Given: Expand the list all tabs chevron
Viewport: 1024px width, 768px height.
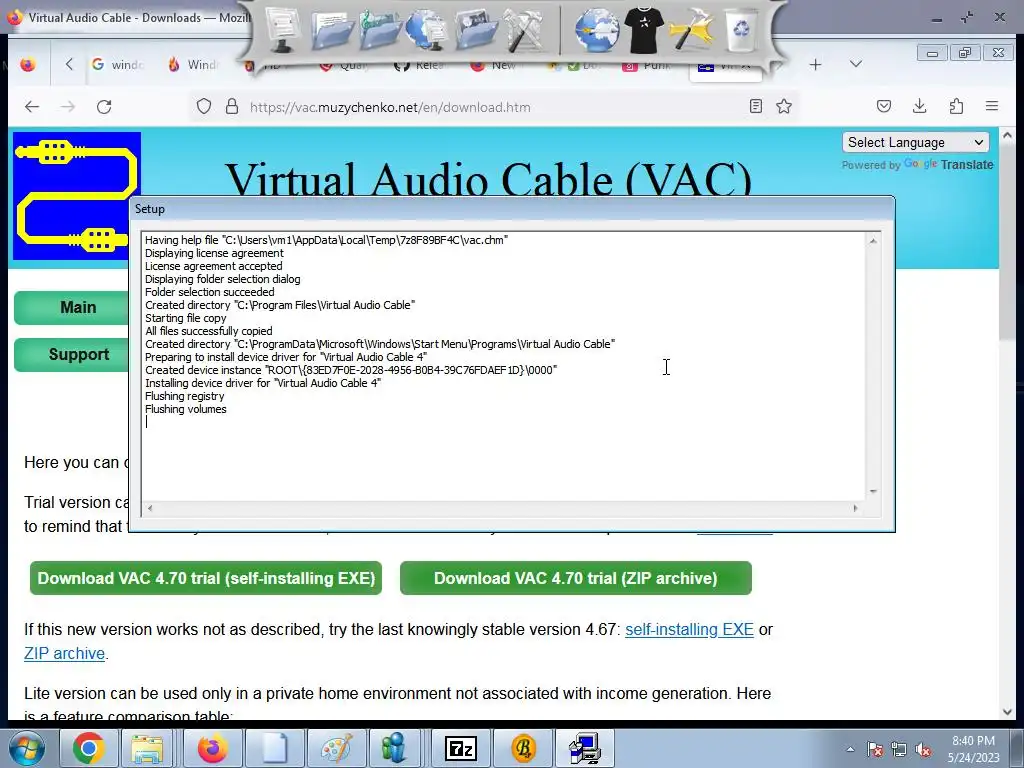Looking at the screenshot, I should pyautogui.click(x=856, y=64).
